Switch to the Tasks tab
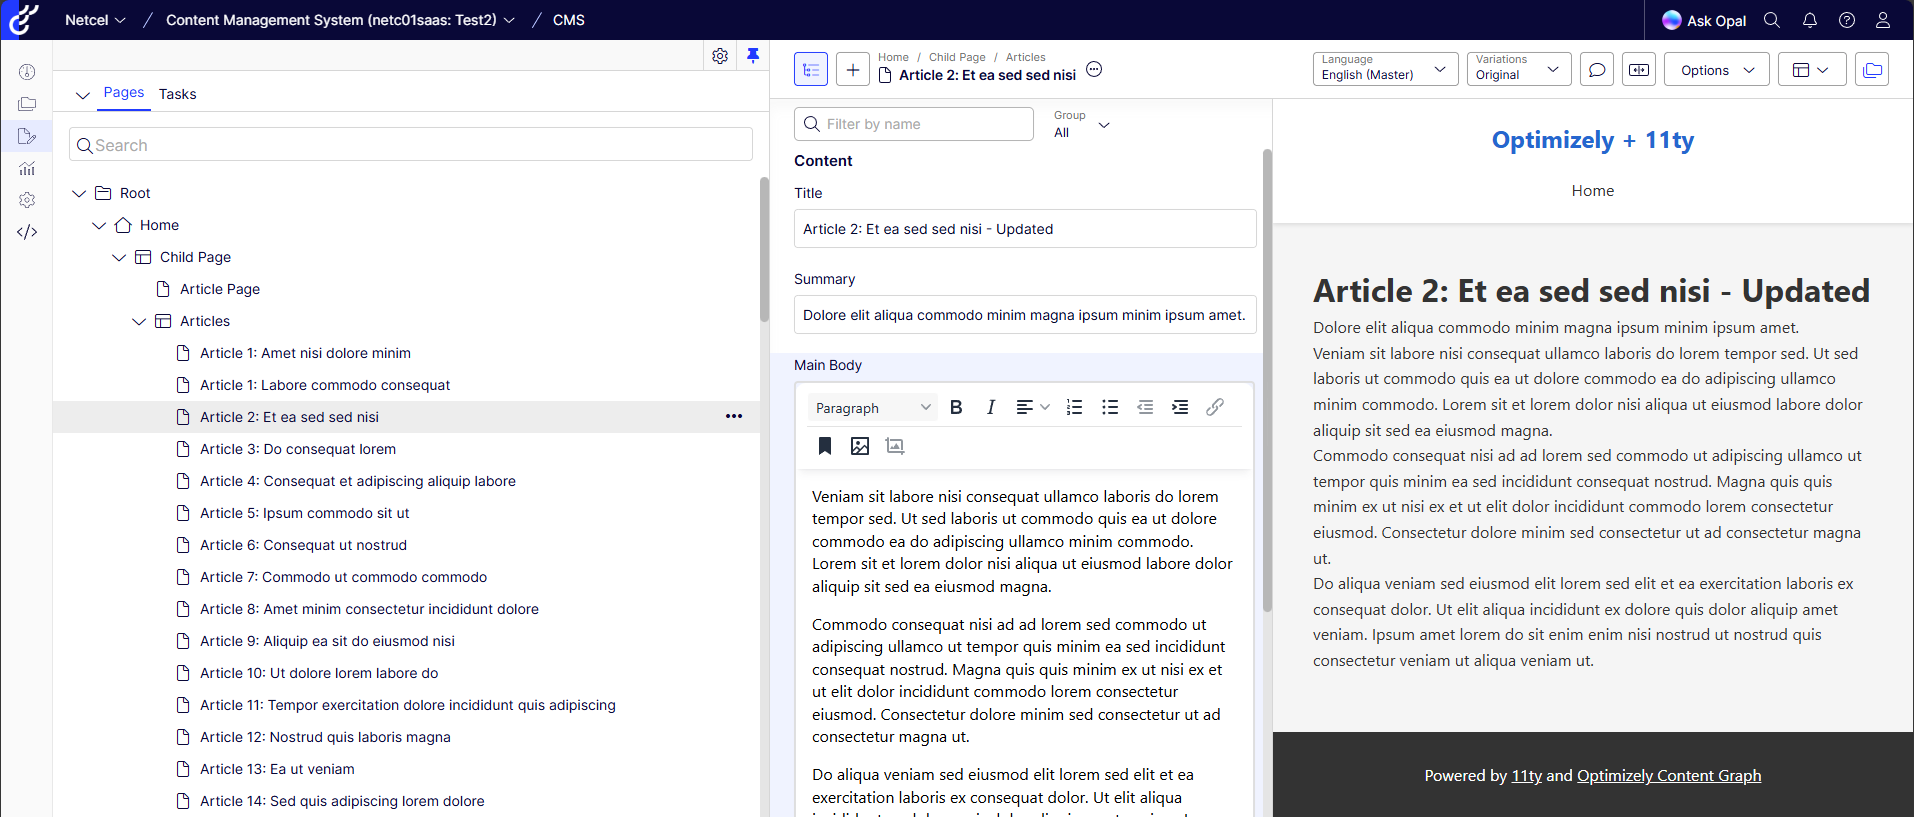Image resolution: width=1914 pixels, height=817 pixels. click(x=177, y=94)
